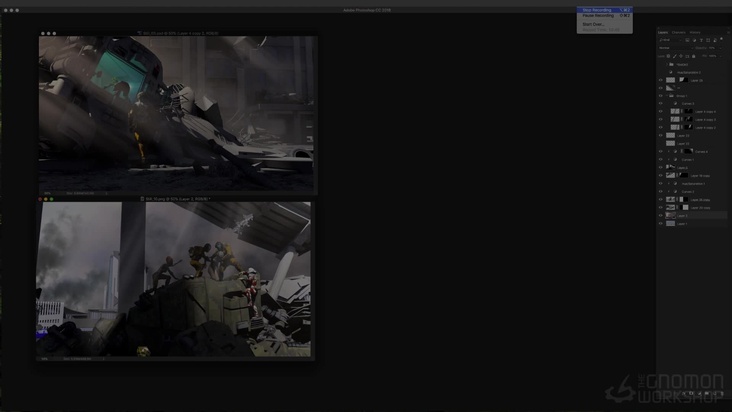
Task: Open the Layers panel options menu icon
Action: tap(728, 33)
